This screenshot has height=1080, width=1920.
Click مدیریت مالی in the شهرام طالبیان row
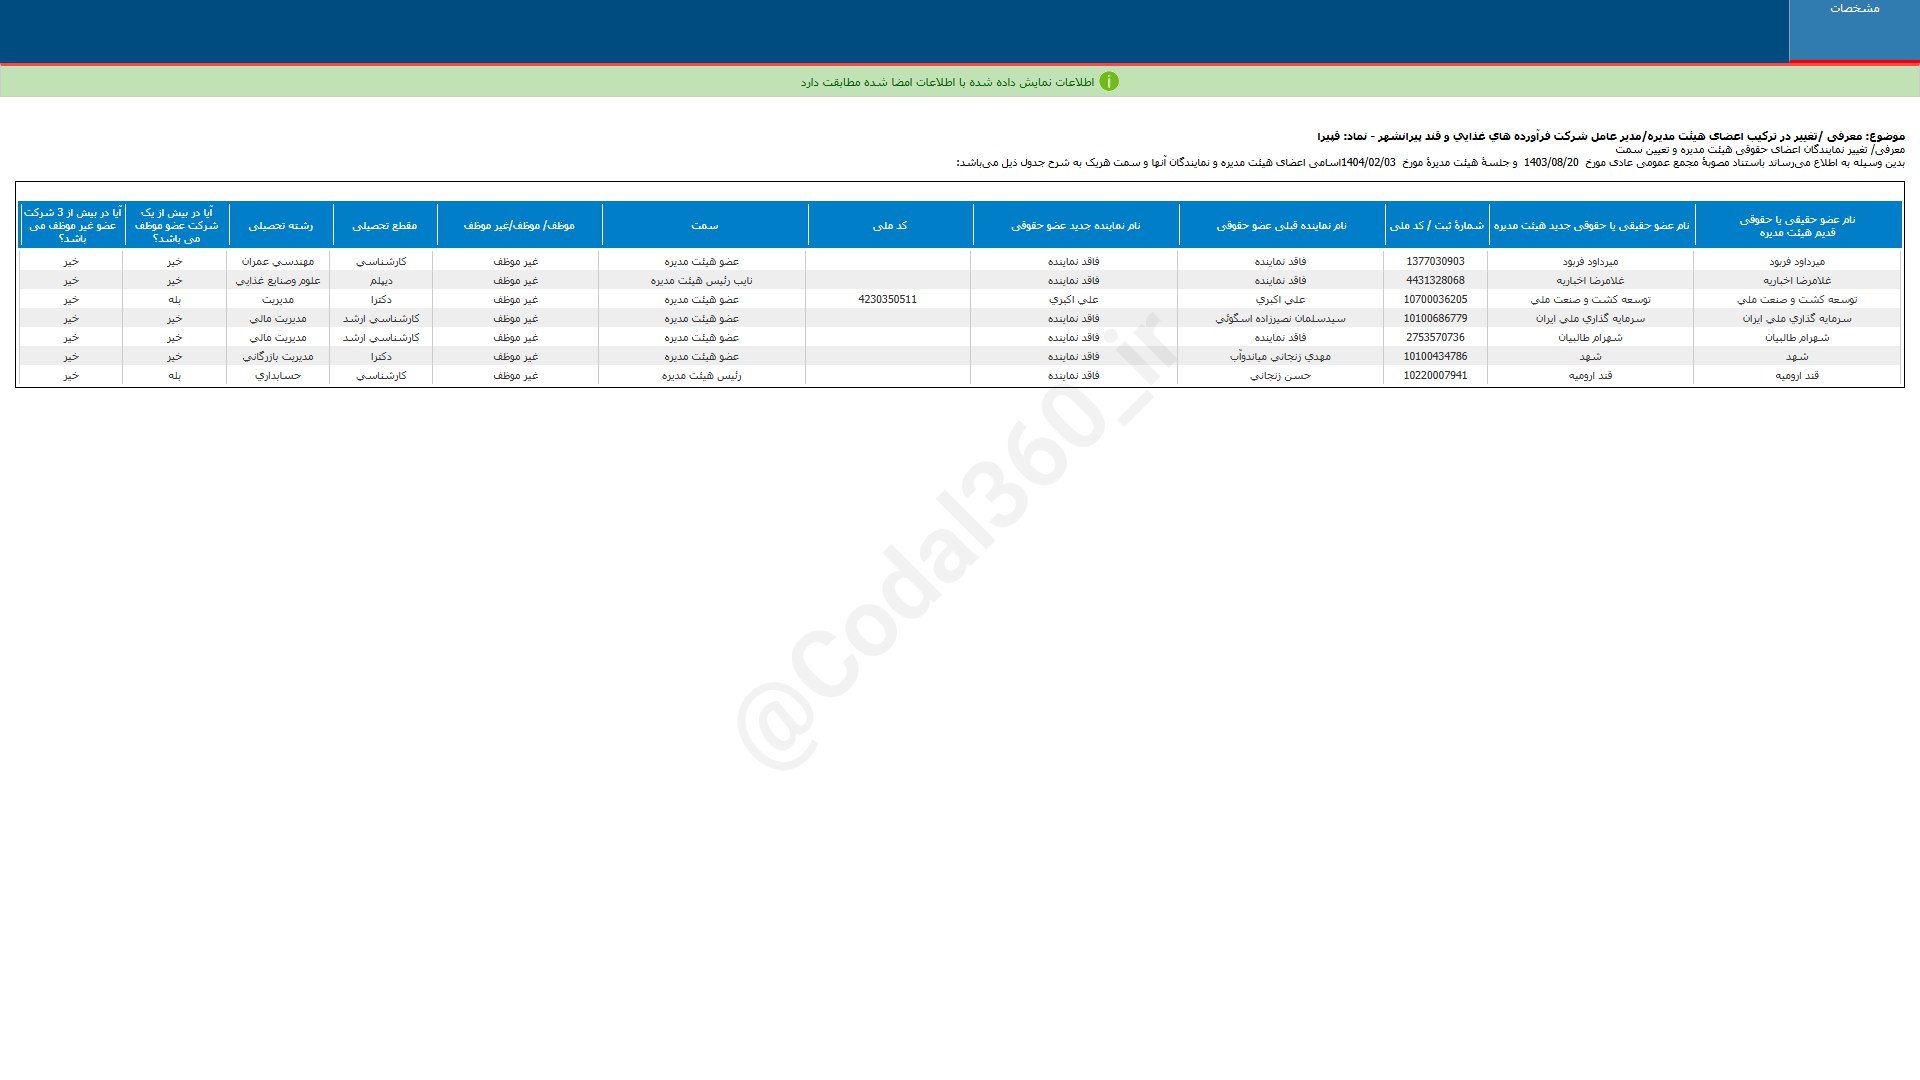[277, 338]
